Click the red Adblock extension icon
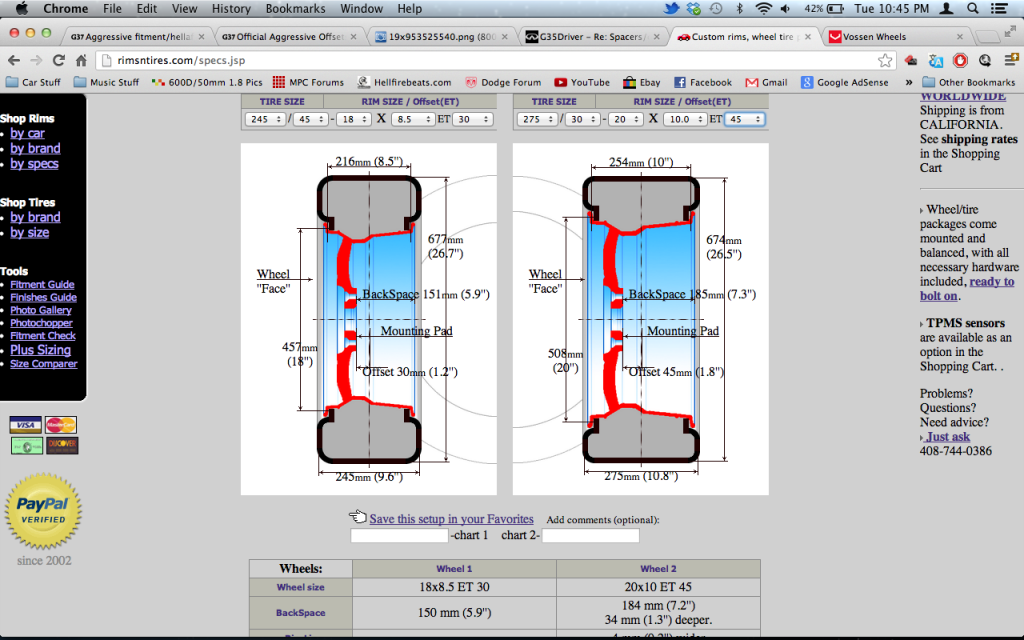Screen dimensions: 1024x640 point(960,61)
